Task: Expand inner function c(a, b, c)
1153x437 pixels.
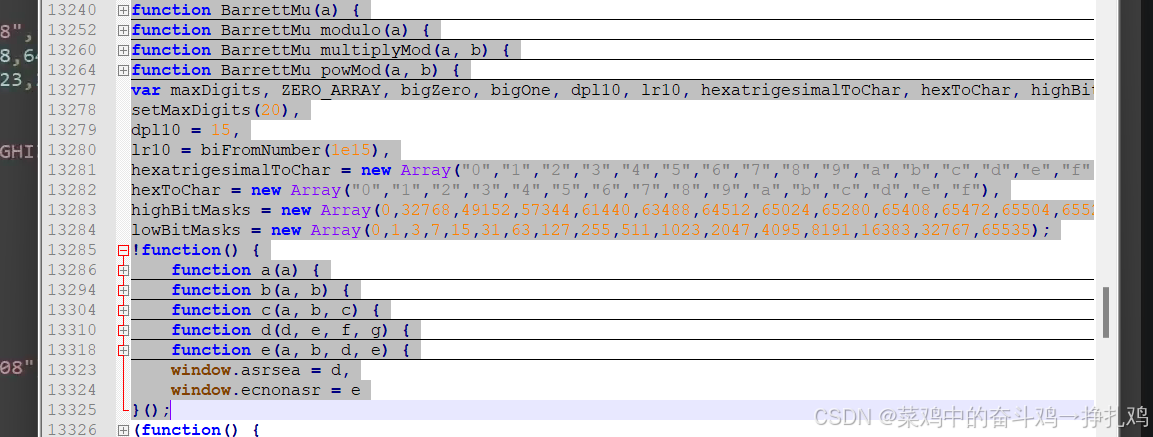Action: (x=124, y=310)
